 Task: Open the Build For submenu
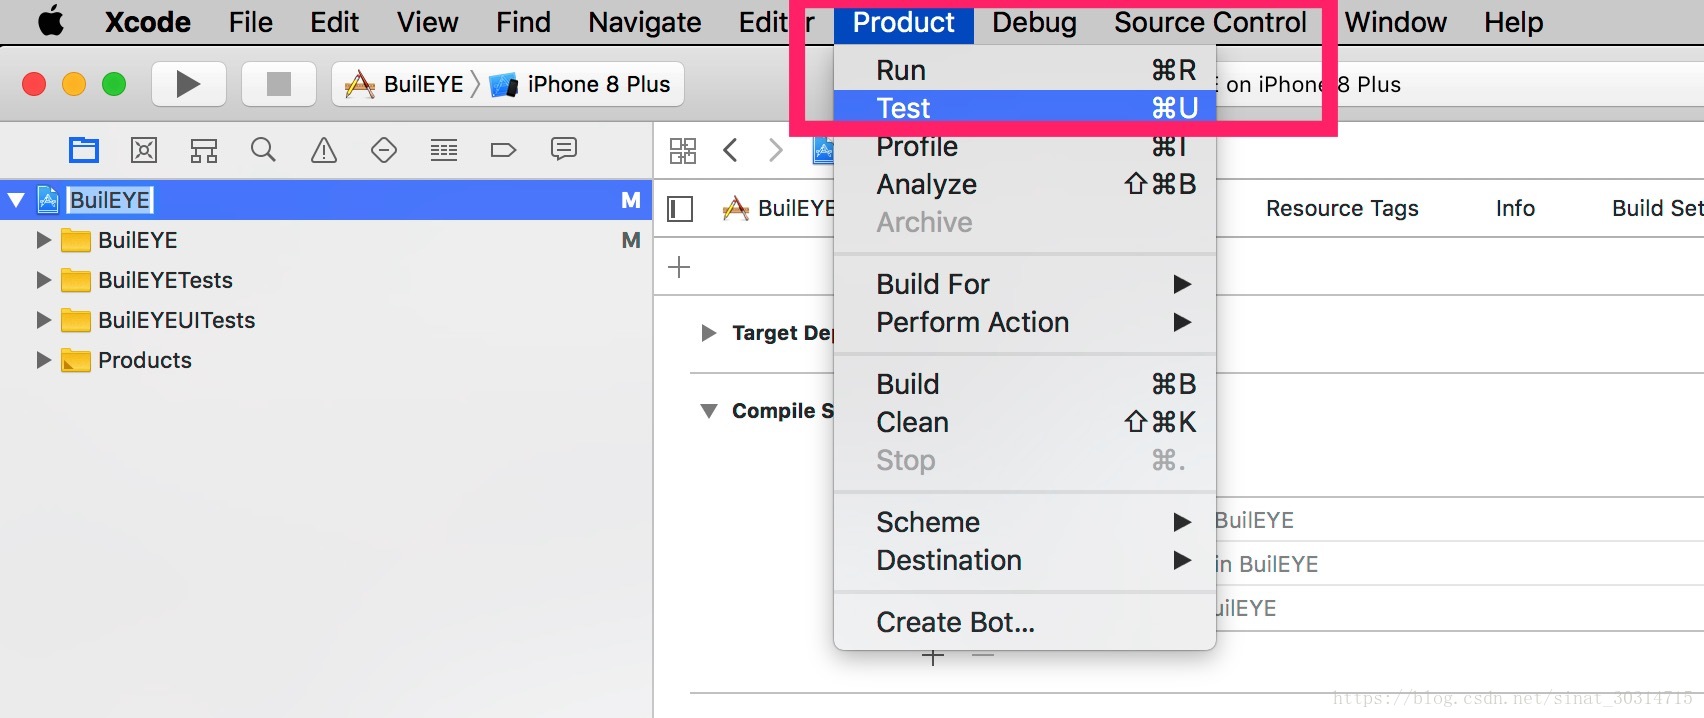click(1025, 284)
